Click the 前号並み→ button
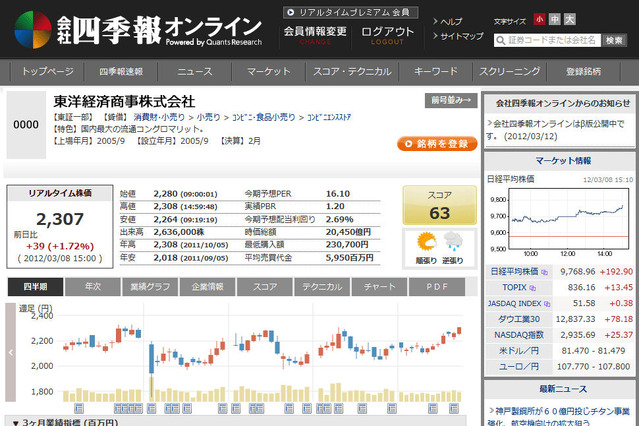This screenshot has width=639, height=426. 451,100
